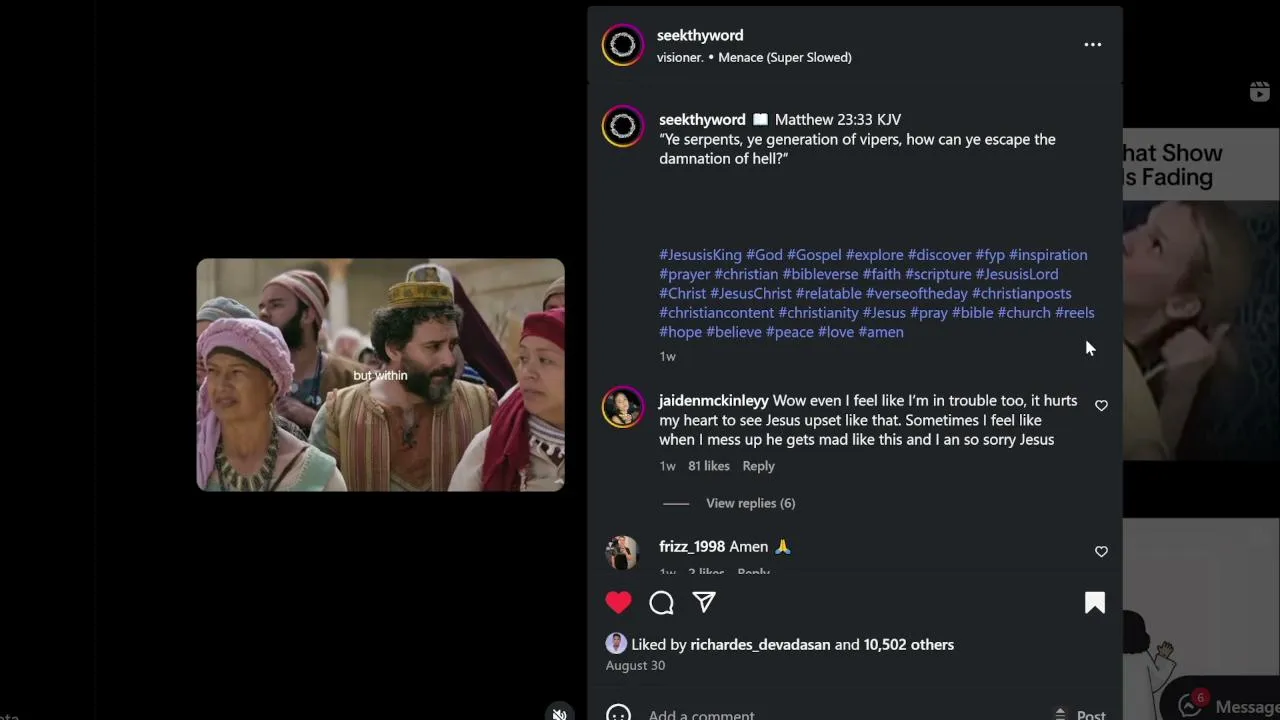Screen dimensions: 1280x720
Task: Open the three-dot more options menu
Action: click(1092, 45)
